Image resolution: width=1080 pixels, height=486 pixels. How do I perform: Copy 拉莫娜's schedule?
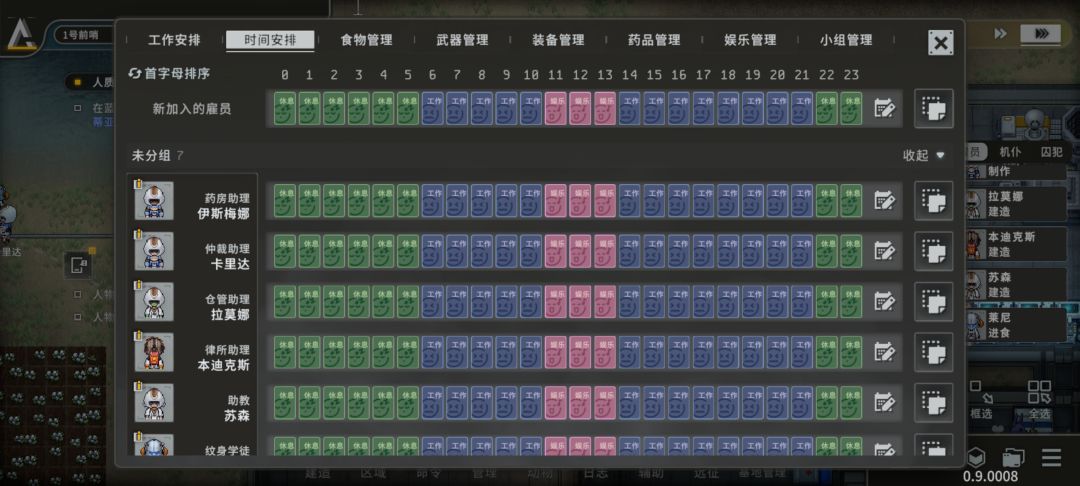tap(934, 301)
